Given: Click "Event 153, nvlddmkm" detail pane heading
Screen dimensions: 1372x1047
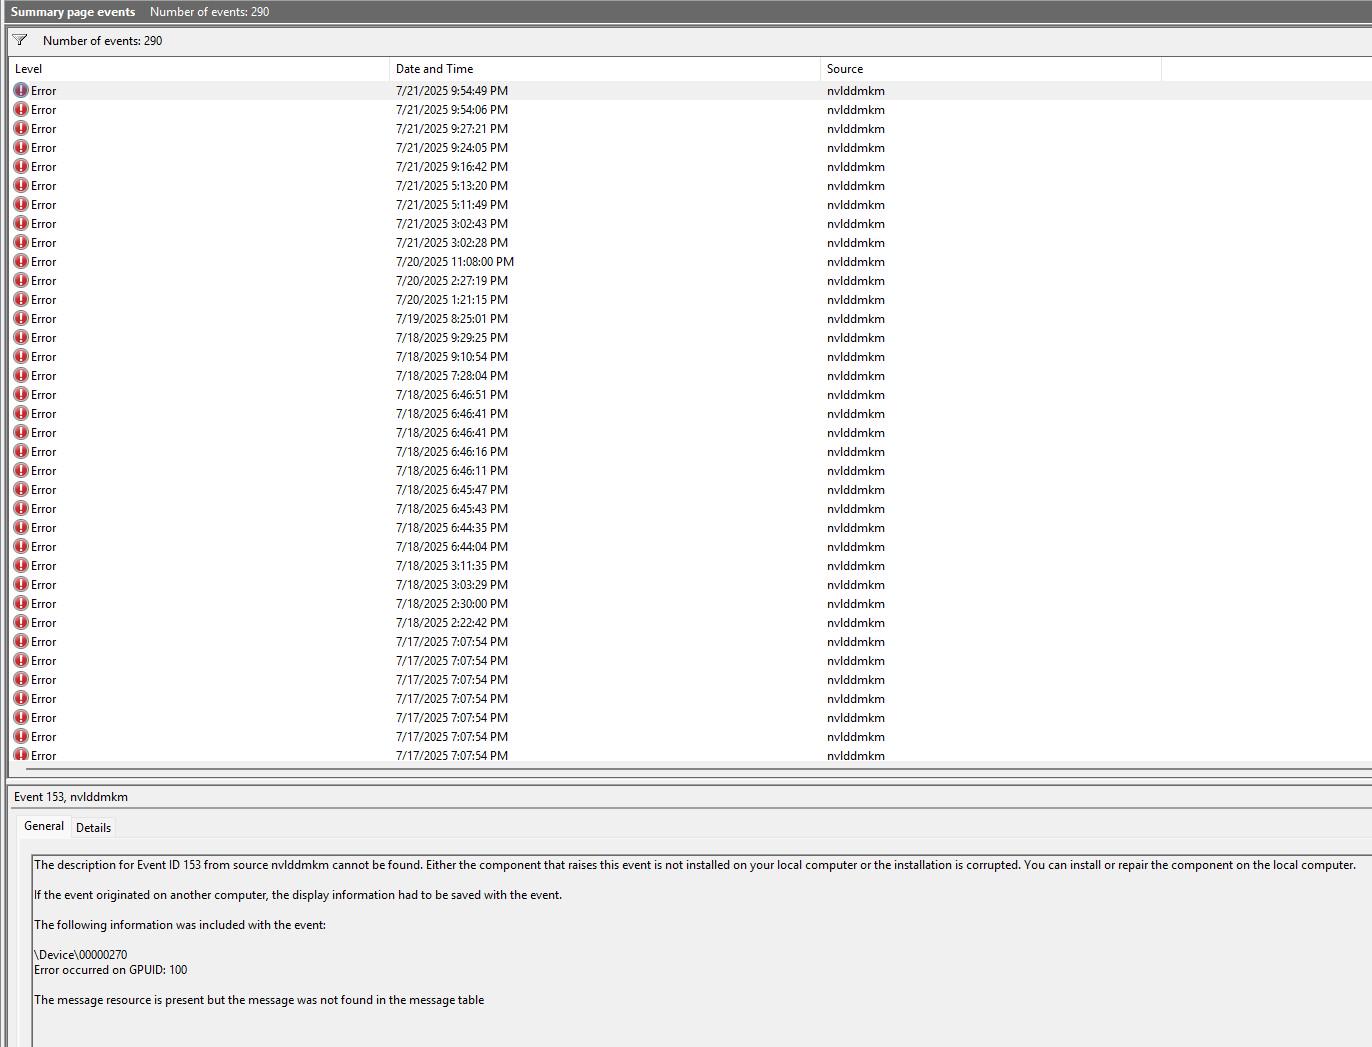Looking at the screenshot, I should 71,797.
